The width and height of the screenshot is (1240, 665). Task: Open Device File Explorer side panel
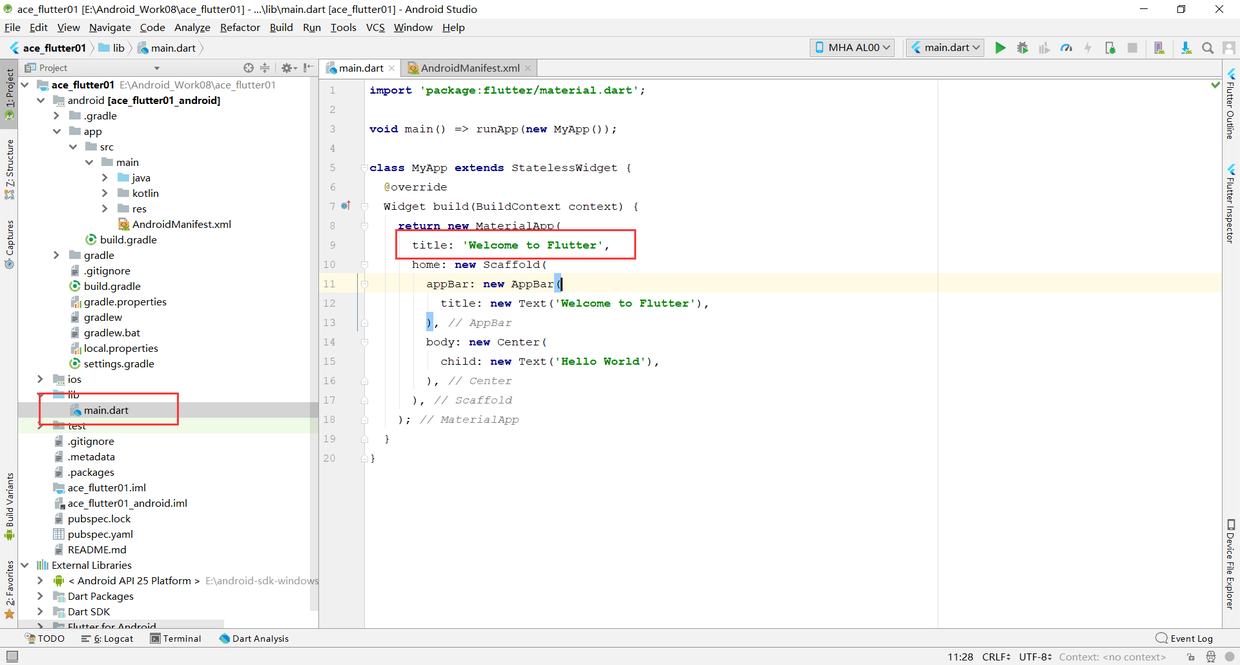point(1230,565)
